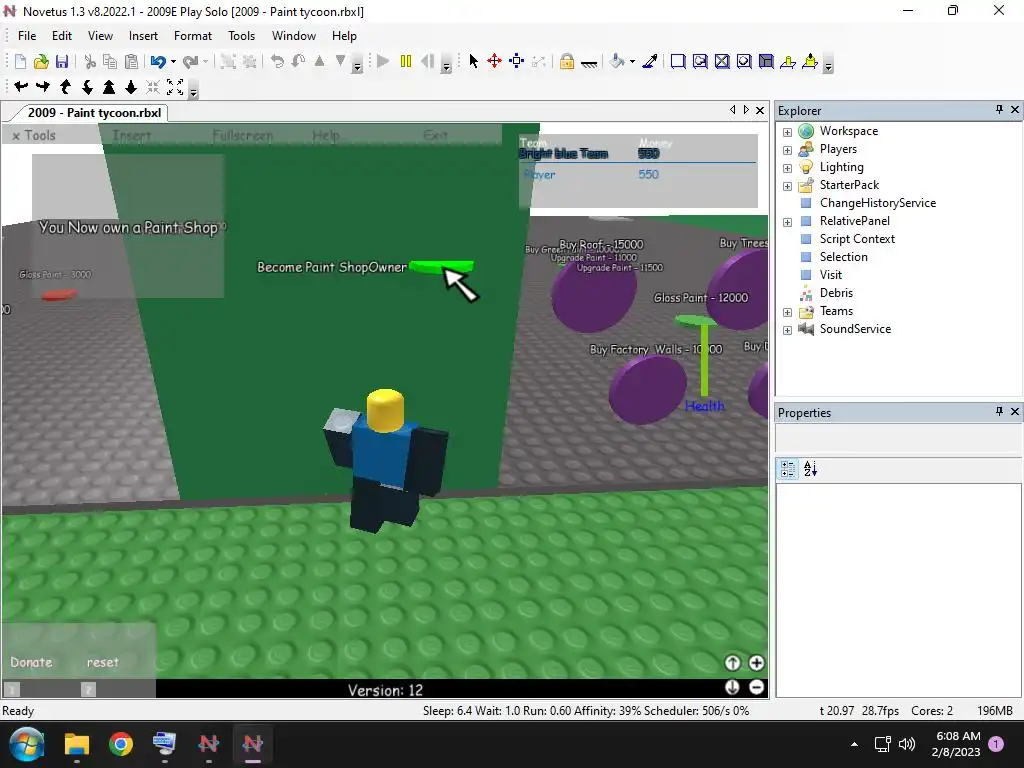Save the place with the floppy icon
This screenshot has width=1024, height=768.
click(62, 62)
